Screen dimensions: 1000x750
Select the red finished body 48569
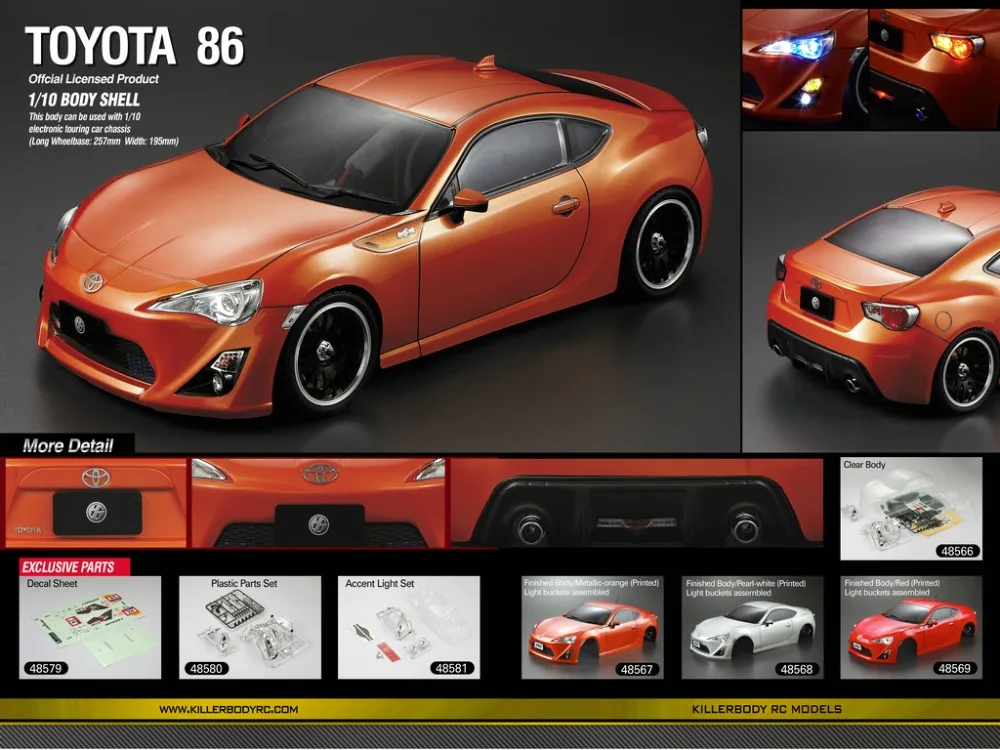pos(911,628)
